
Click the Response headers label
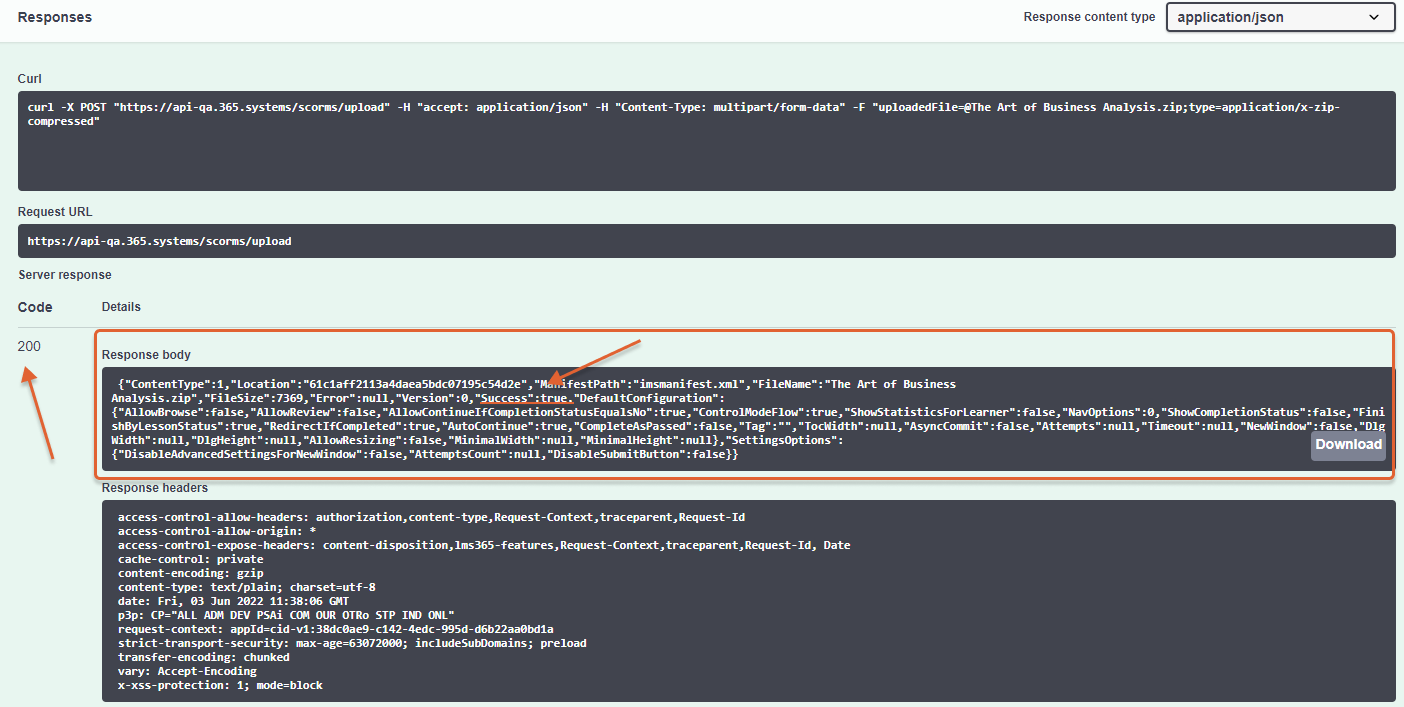[x=154, y=488]
